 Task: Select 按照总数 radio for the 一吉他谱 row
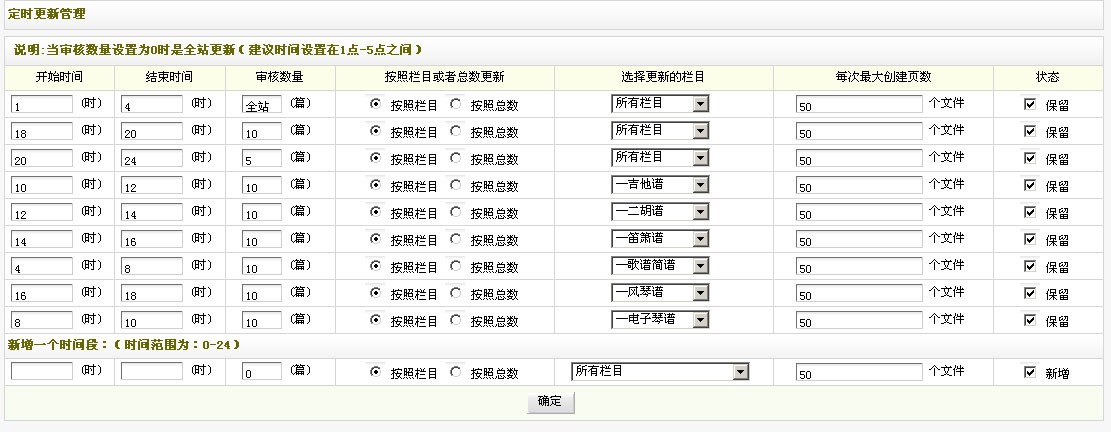pyautogui.click(x=456, y=185)
